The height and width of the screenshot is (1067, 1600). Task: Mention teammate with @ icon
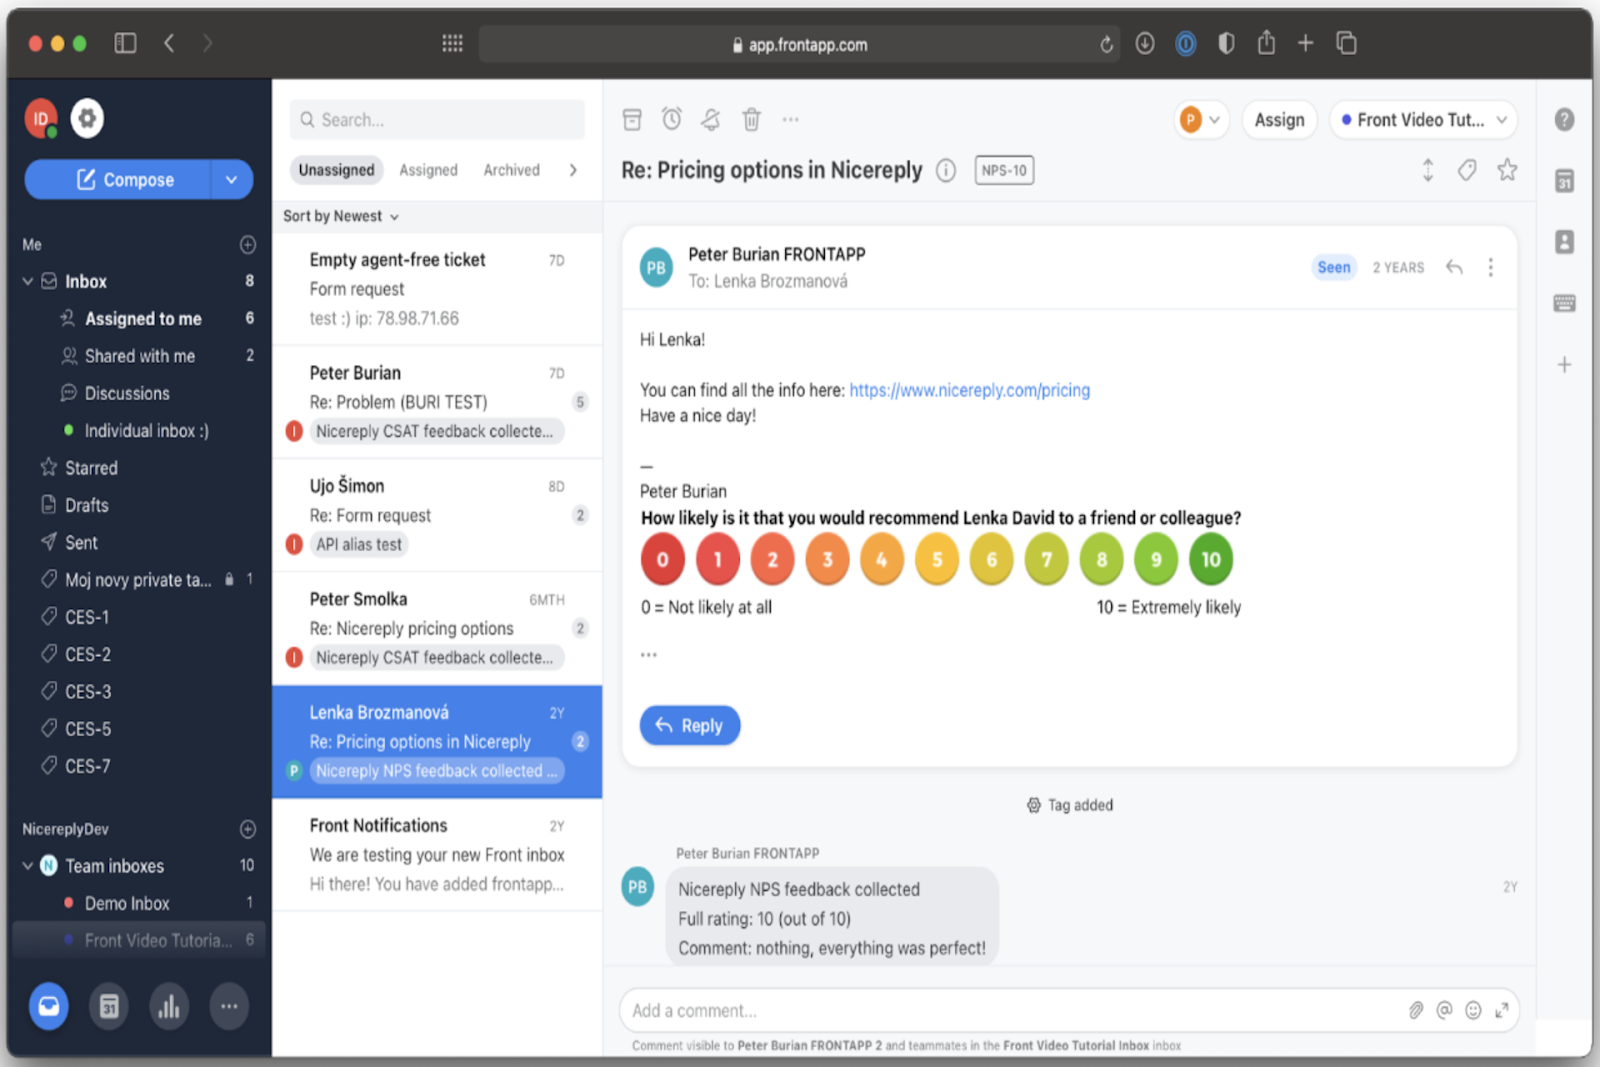[x=1444, y=1011]
